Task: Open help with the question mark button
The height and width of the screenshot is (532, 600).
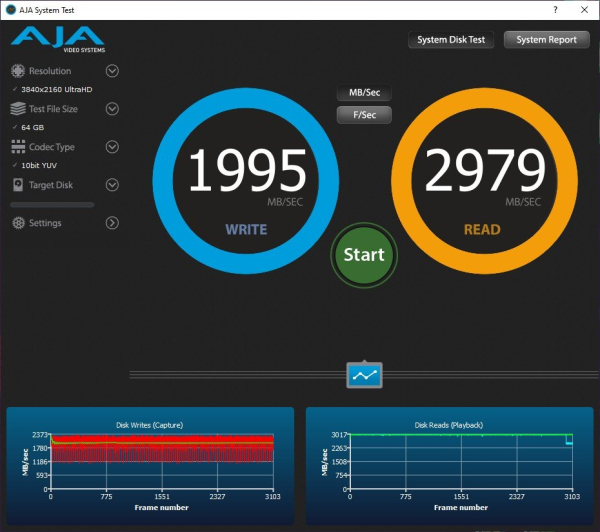Action: click(x=555, y=10)
